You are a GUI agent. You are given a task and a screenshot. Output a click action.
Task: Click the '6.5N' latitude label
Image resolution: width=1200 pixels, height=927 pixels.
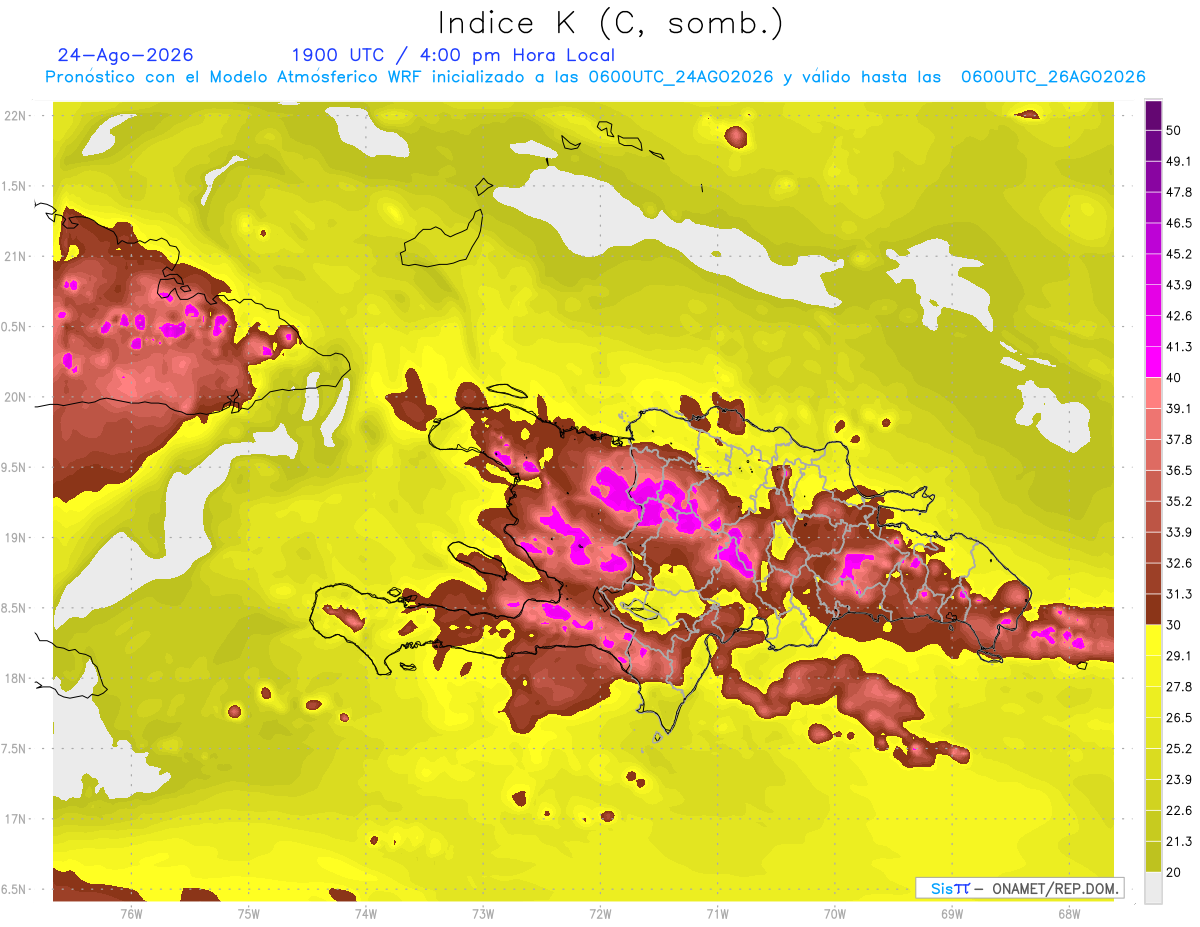pos(15,889)
